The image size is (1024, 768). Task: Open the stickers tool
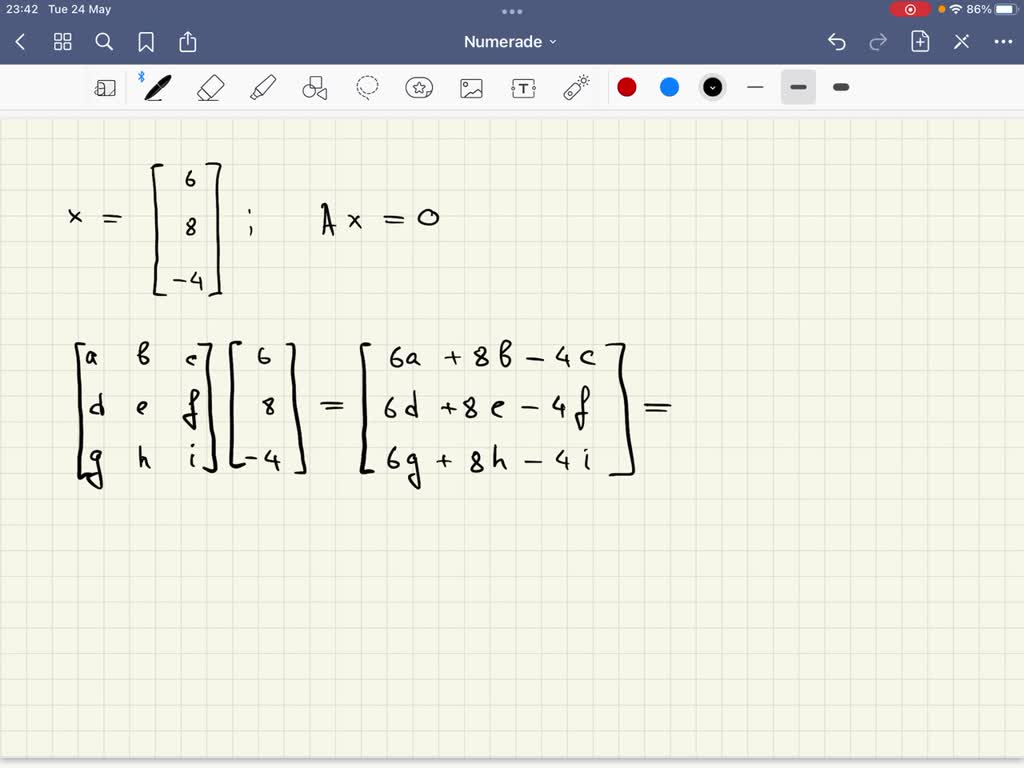(419, 88)
